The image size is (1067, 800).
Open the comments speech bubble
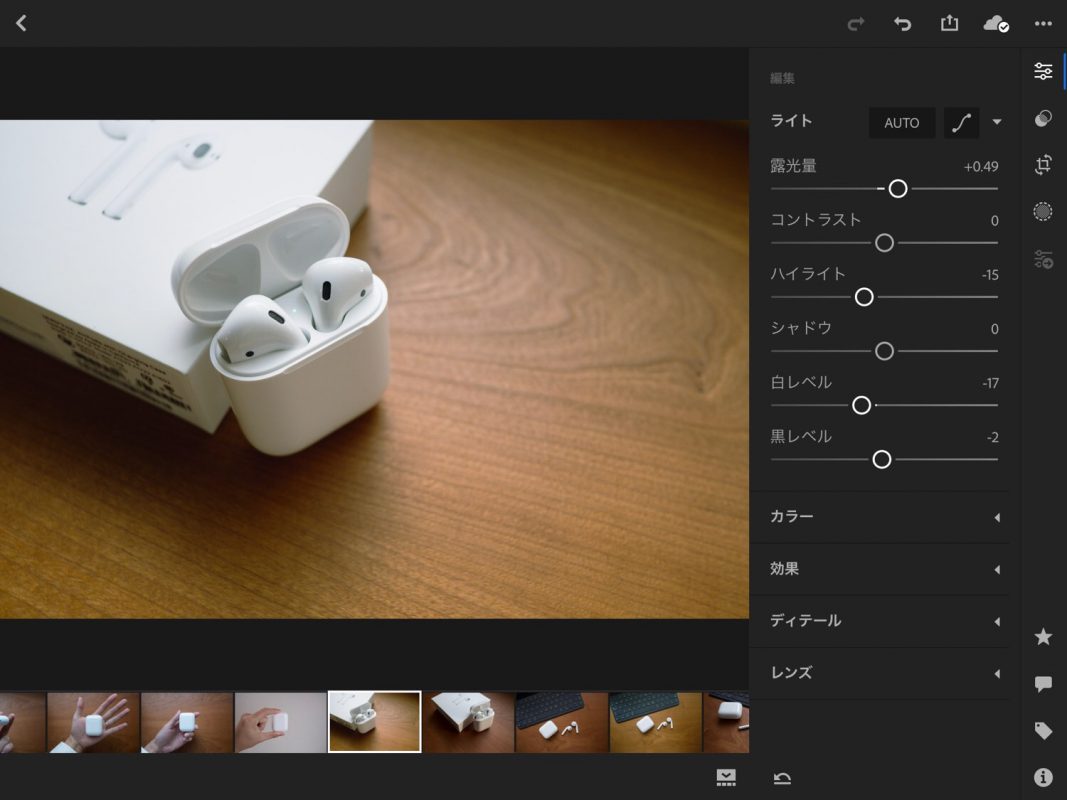coord(1043,684)
